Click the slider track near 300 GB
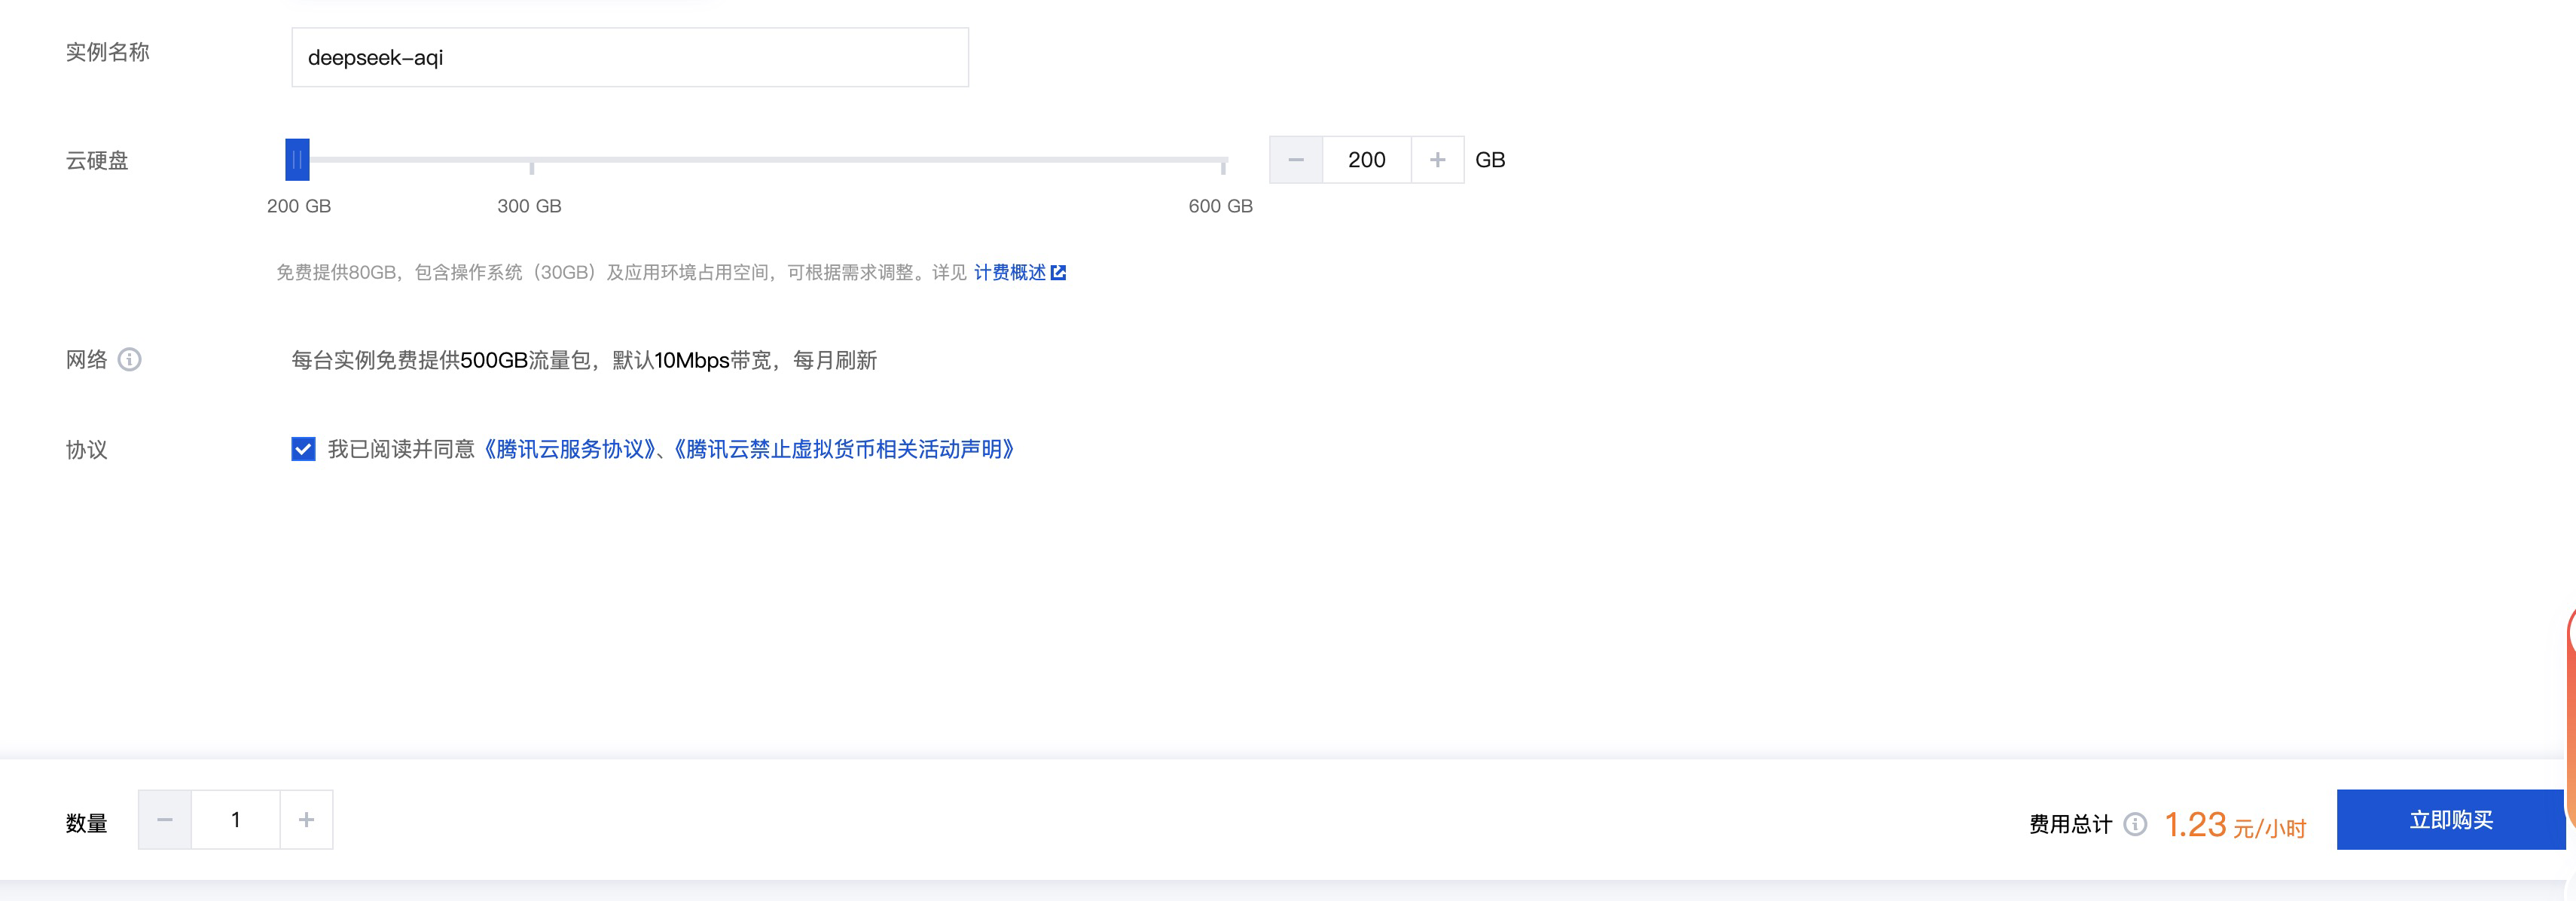 coord(530,159)
